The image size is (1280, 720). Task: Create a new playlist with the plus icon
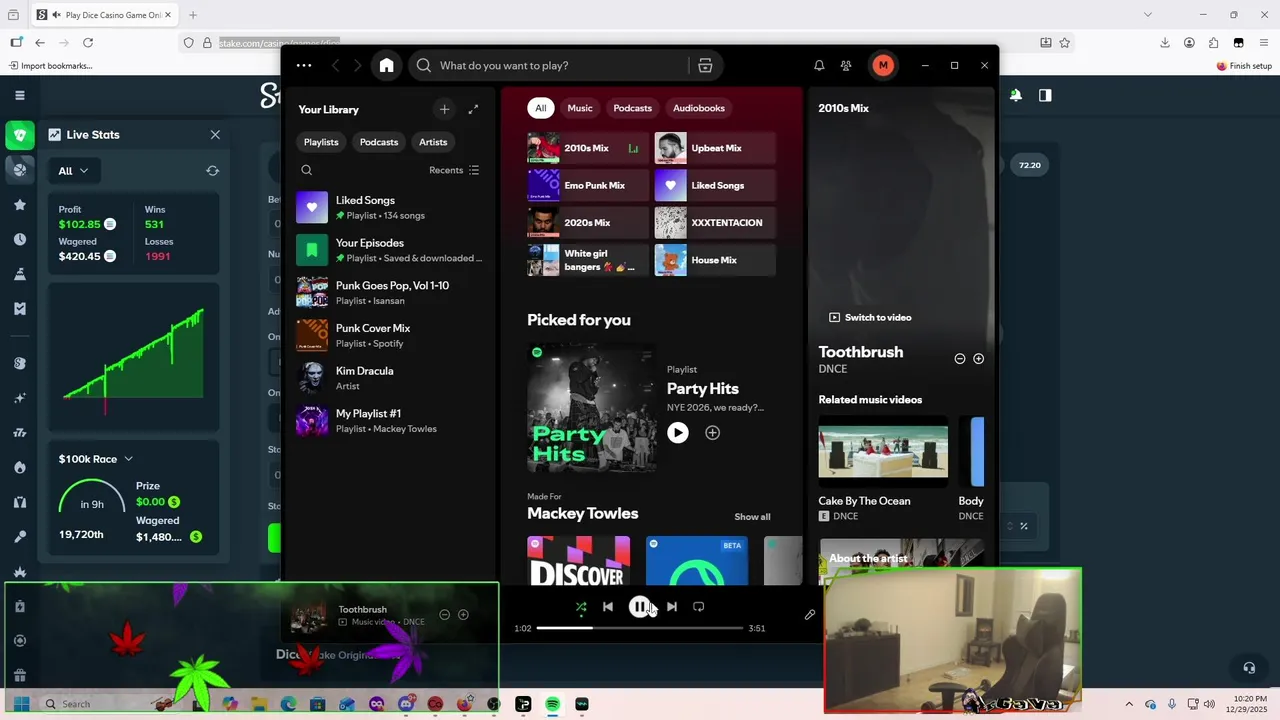[x=444, y=109]
